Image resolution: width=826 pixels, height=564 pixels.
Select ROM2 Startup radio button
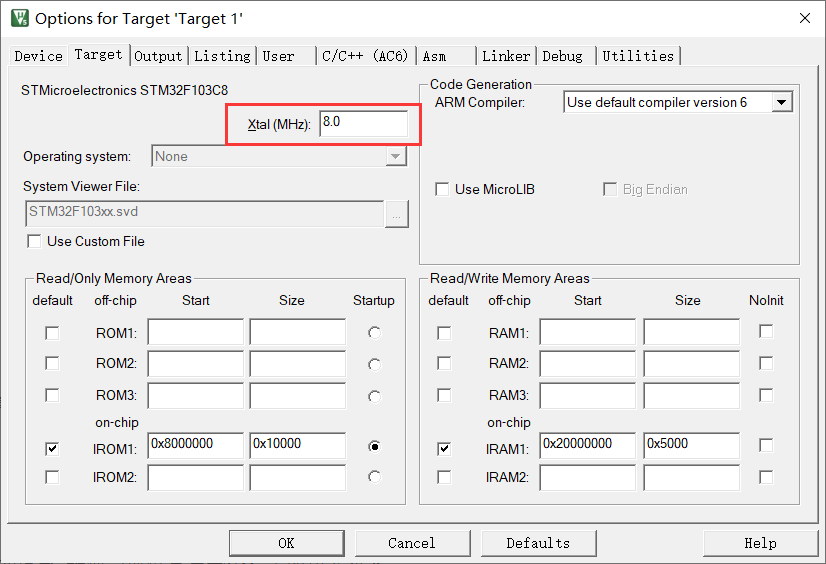point(375,364)
